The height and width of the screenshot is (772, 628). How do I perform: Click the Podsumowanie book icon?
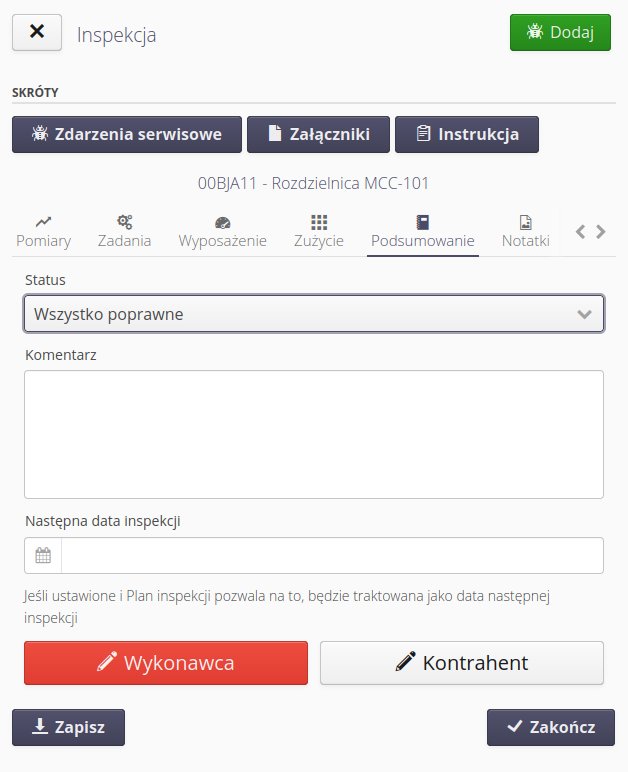coord(422,222)
